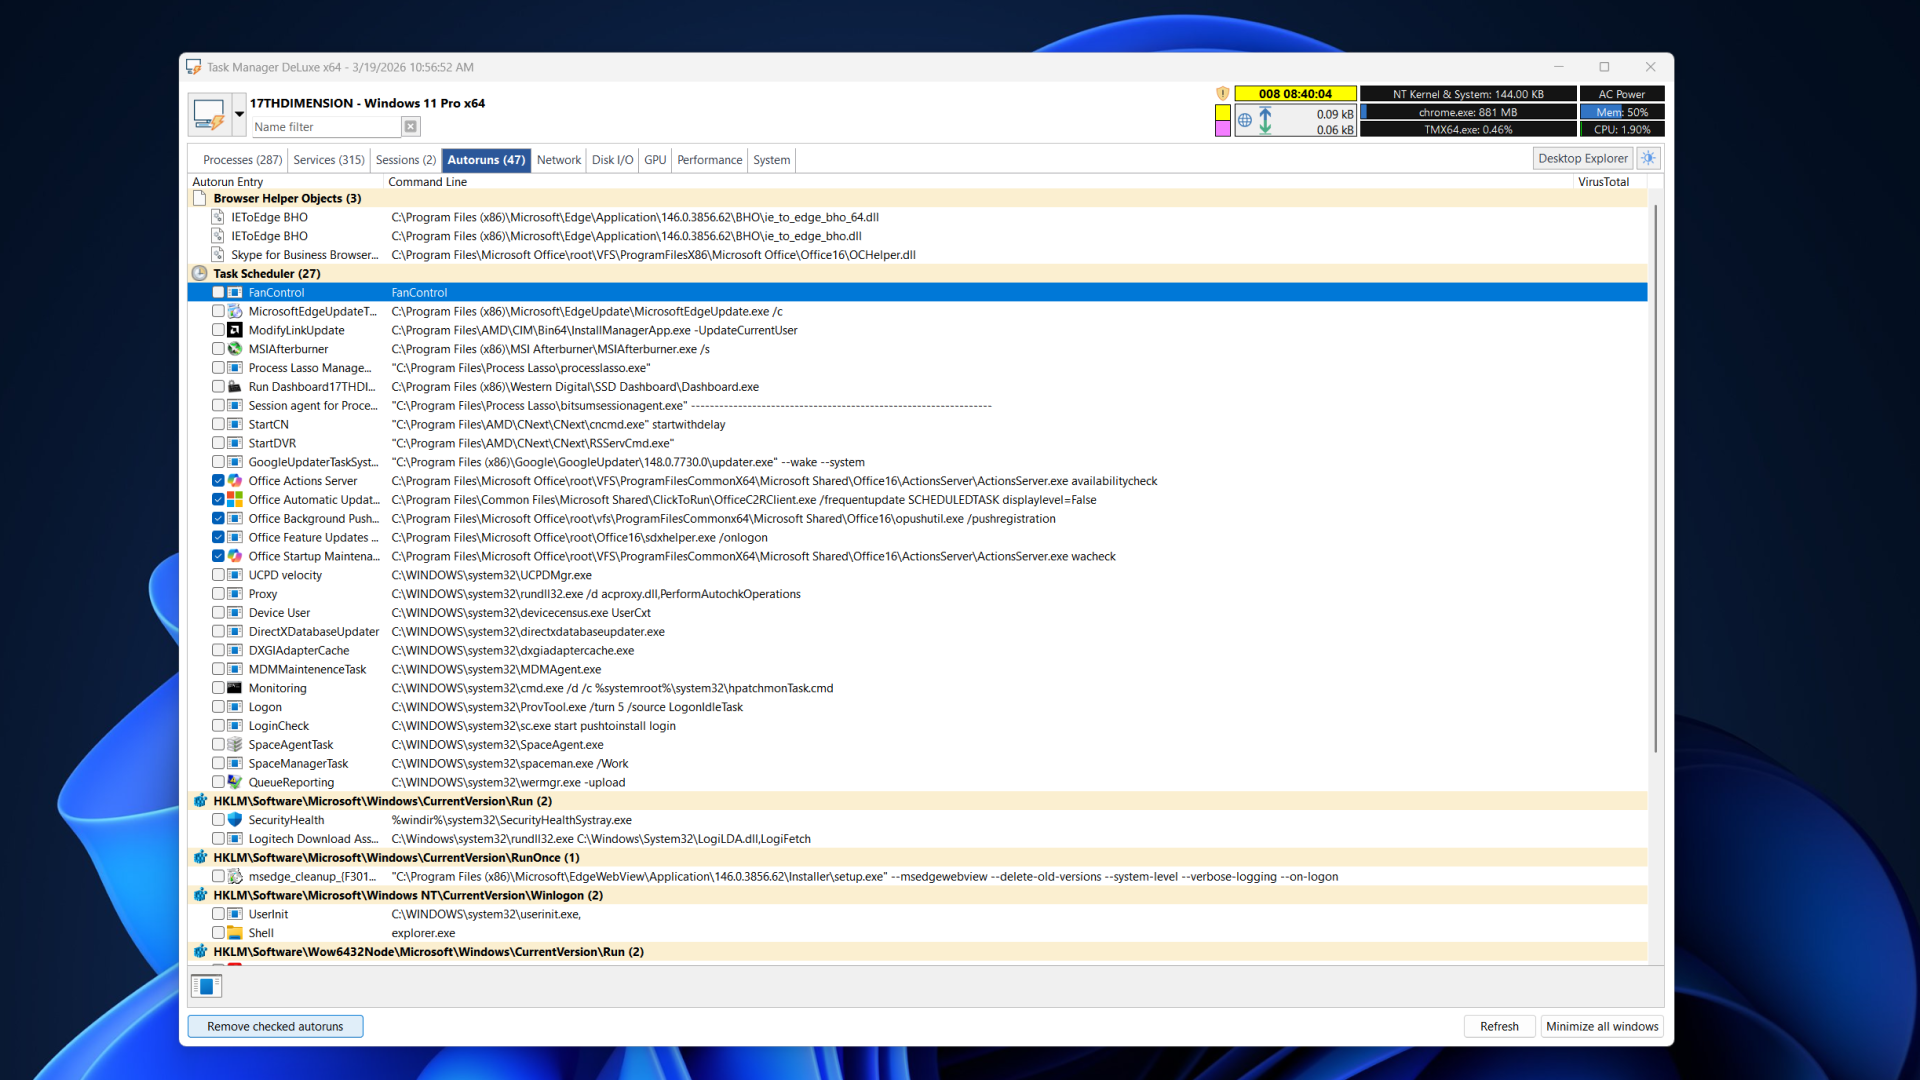Collapse the HKLM Windows NT Winlogon (2) group header
Image resolution: width=1920 pixels, height=1080 pixels.
(x=917, y=895)
